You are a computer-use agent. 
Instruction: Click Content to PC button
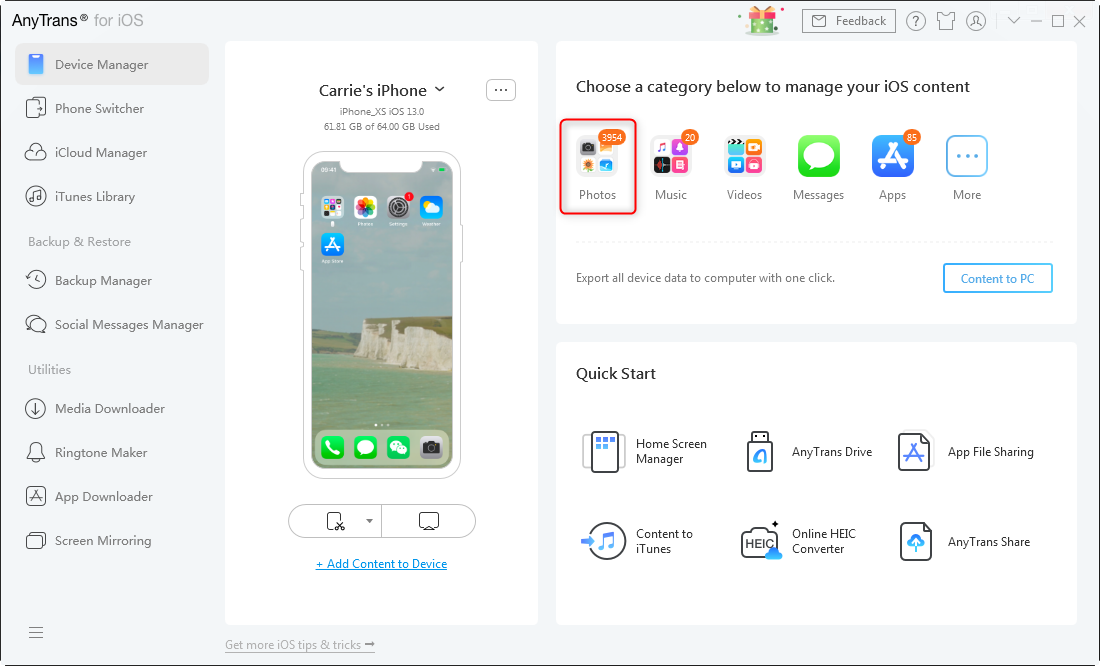click(998, 279)
